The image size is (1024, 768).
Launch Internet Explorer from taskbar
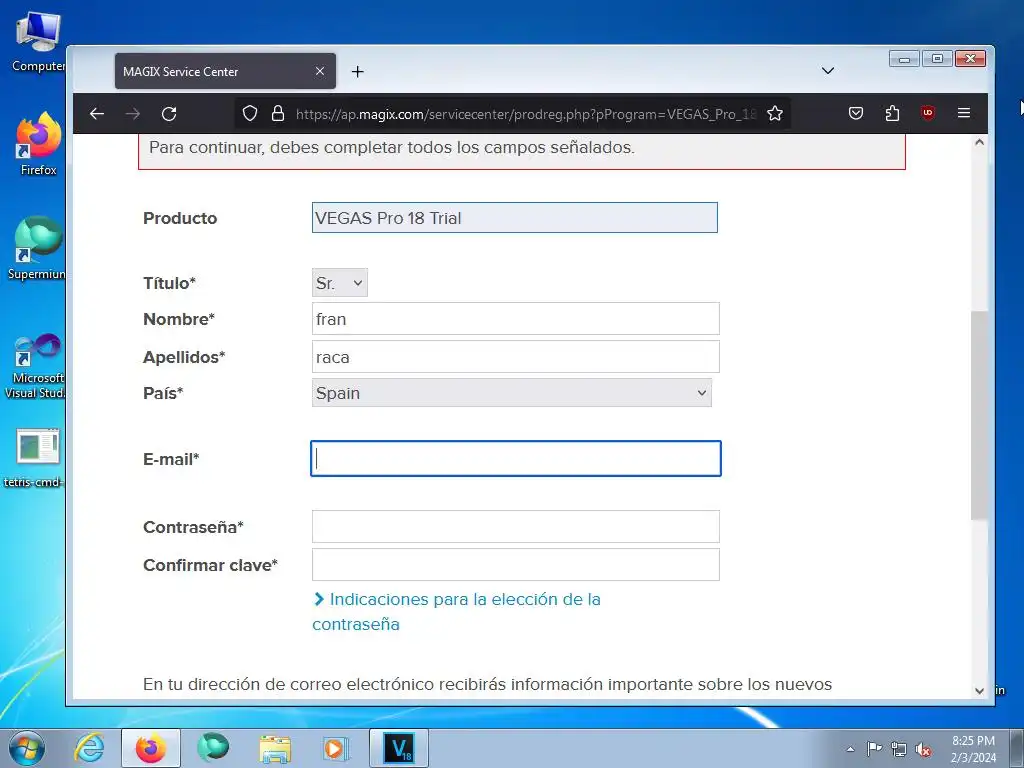tap(89, 748)
